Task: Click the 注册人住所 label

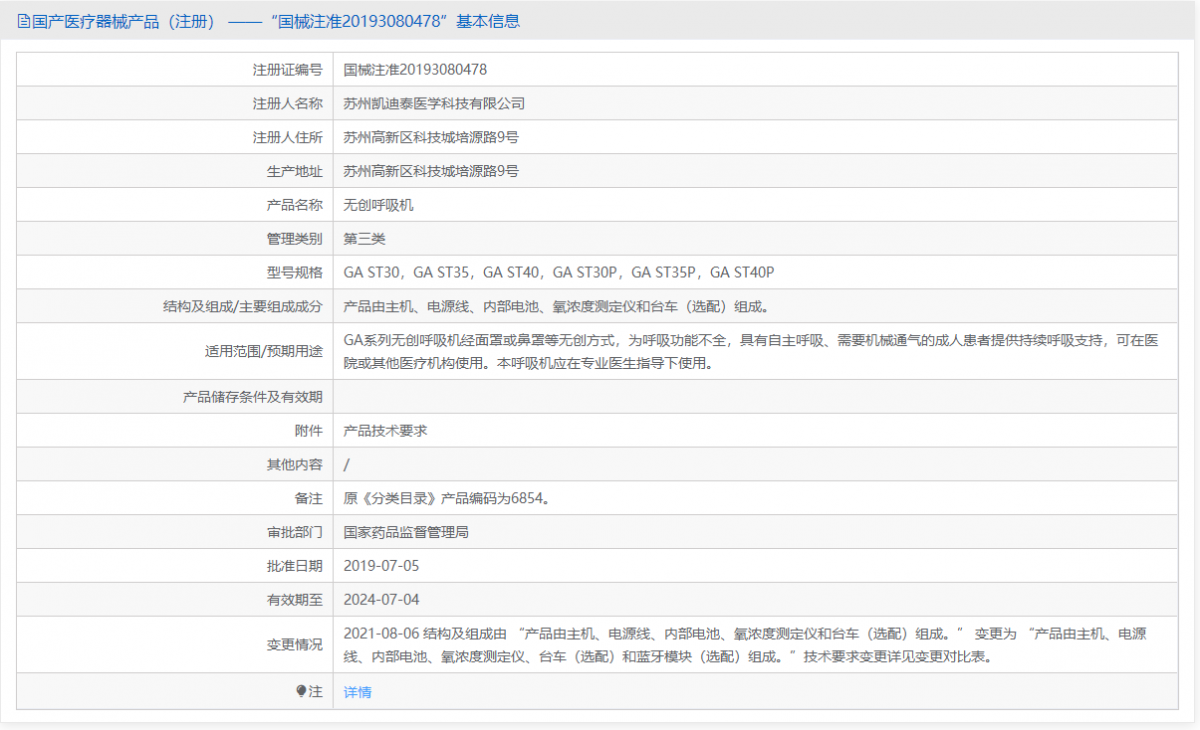Action: coord(288,137)
